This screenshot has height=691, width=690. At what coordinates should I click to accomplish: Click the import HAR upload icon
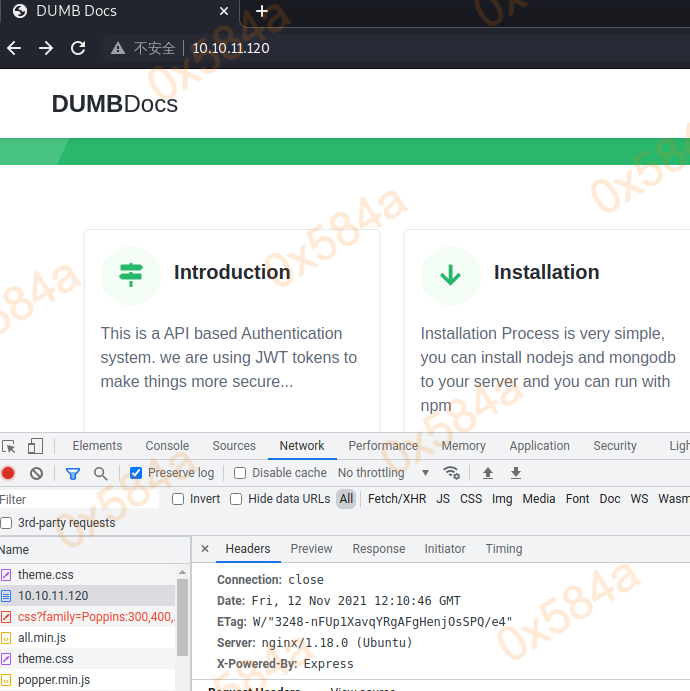488,473
